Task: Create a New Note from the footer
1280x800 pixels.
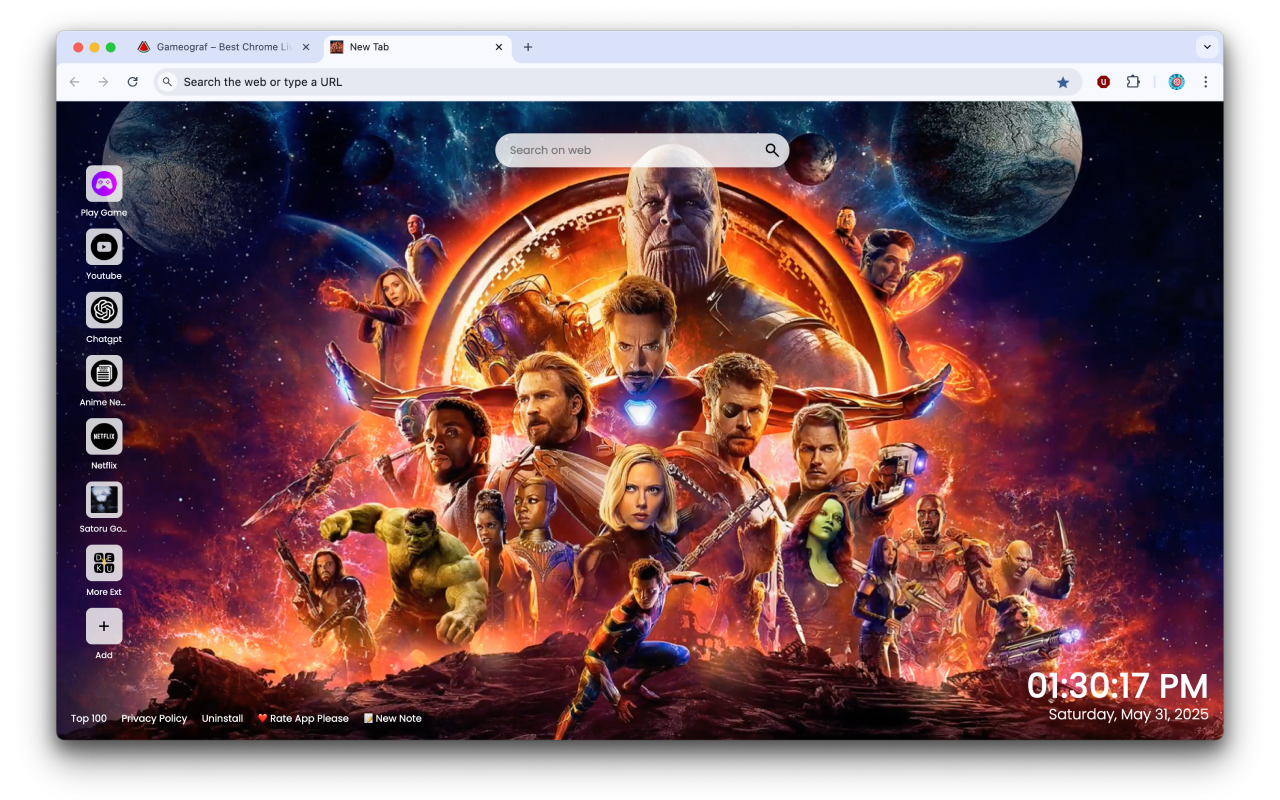Action: point(393,718)
